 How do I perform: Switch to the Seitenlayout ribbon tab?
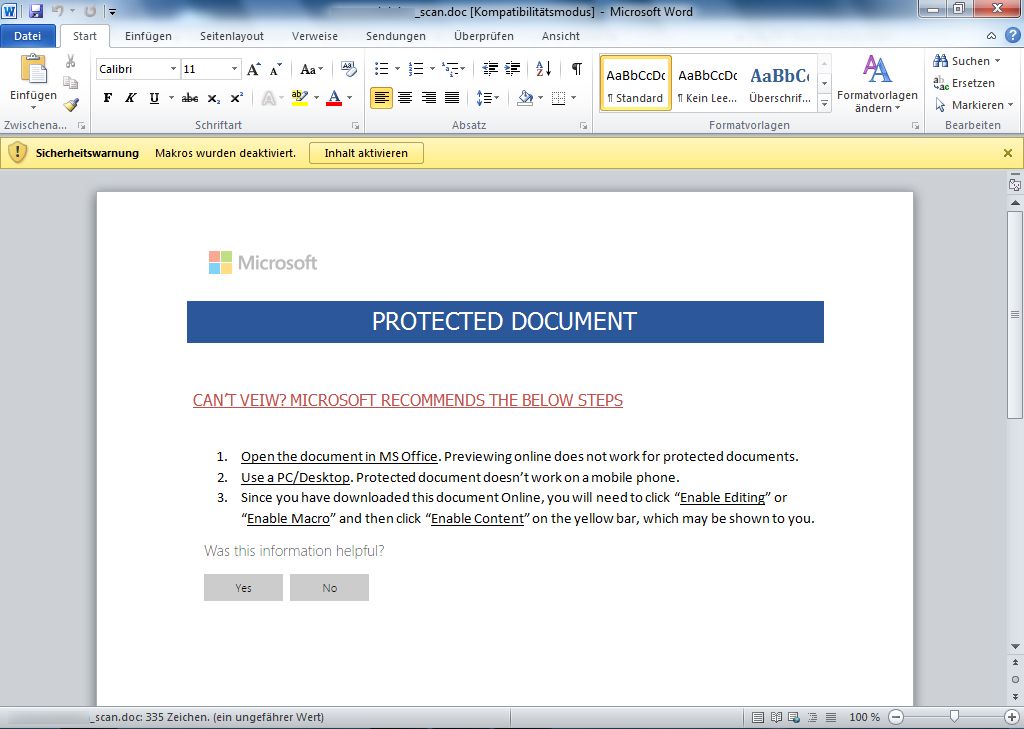[x=232, y=36]
